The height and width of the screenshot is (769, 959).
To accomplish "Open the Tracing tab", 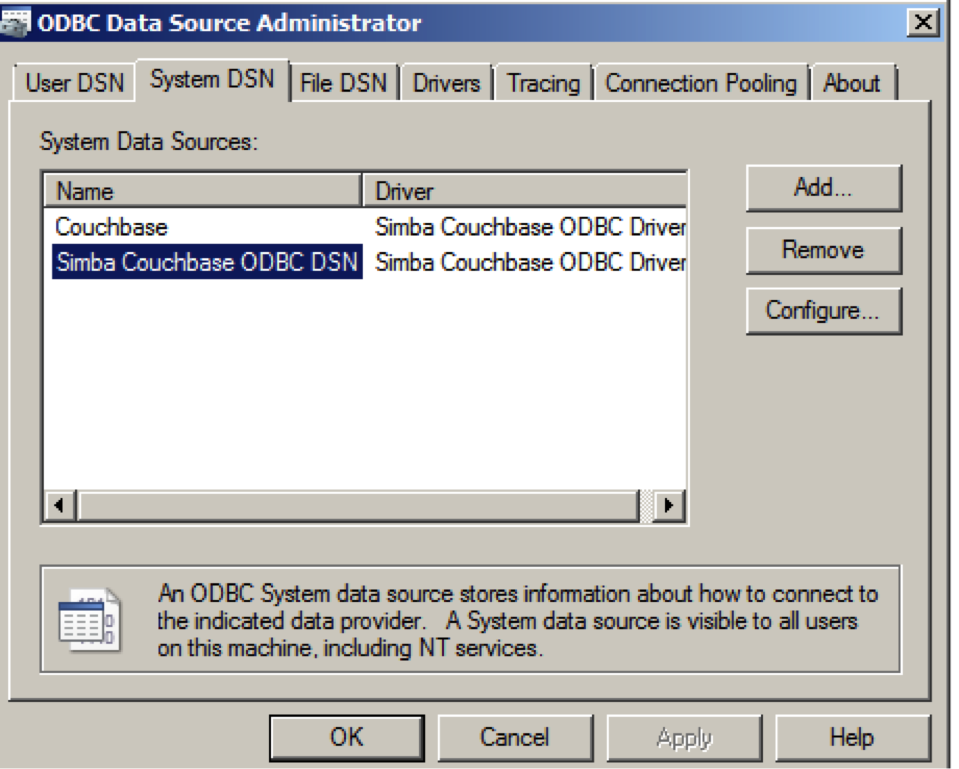I will pos(543,83).
